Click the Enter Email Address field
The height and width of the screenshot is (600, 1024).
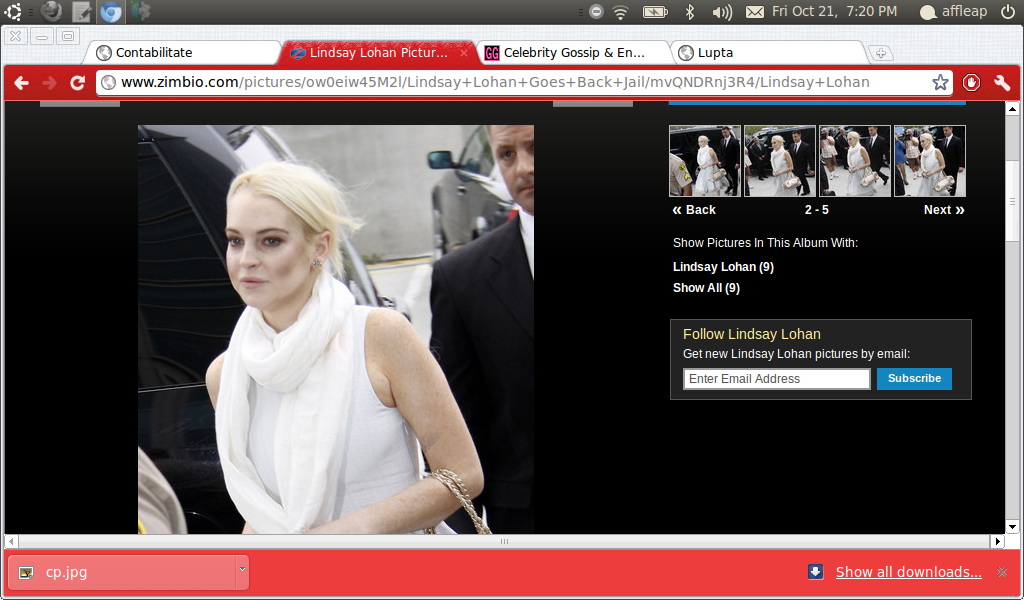(776, 379)
